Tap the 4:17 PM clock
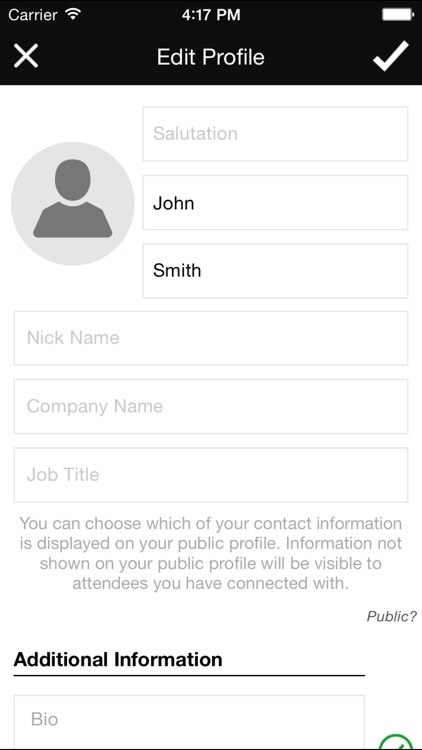This screenshot has width=422, height=750. [x=211, y=15]
